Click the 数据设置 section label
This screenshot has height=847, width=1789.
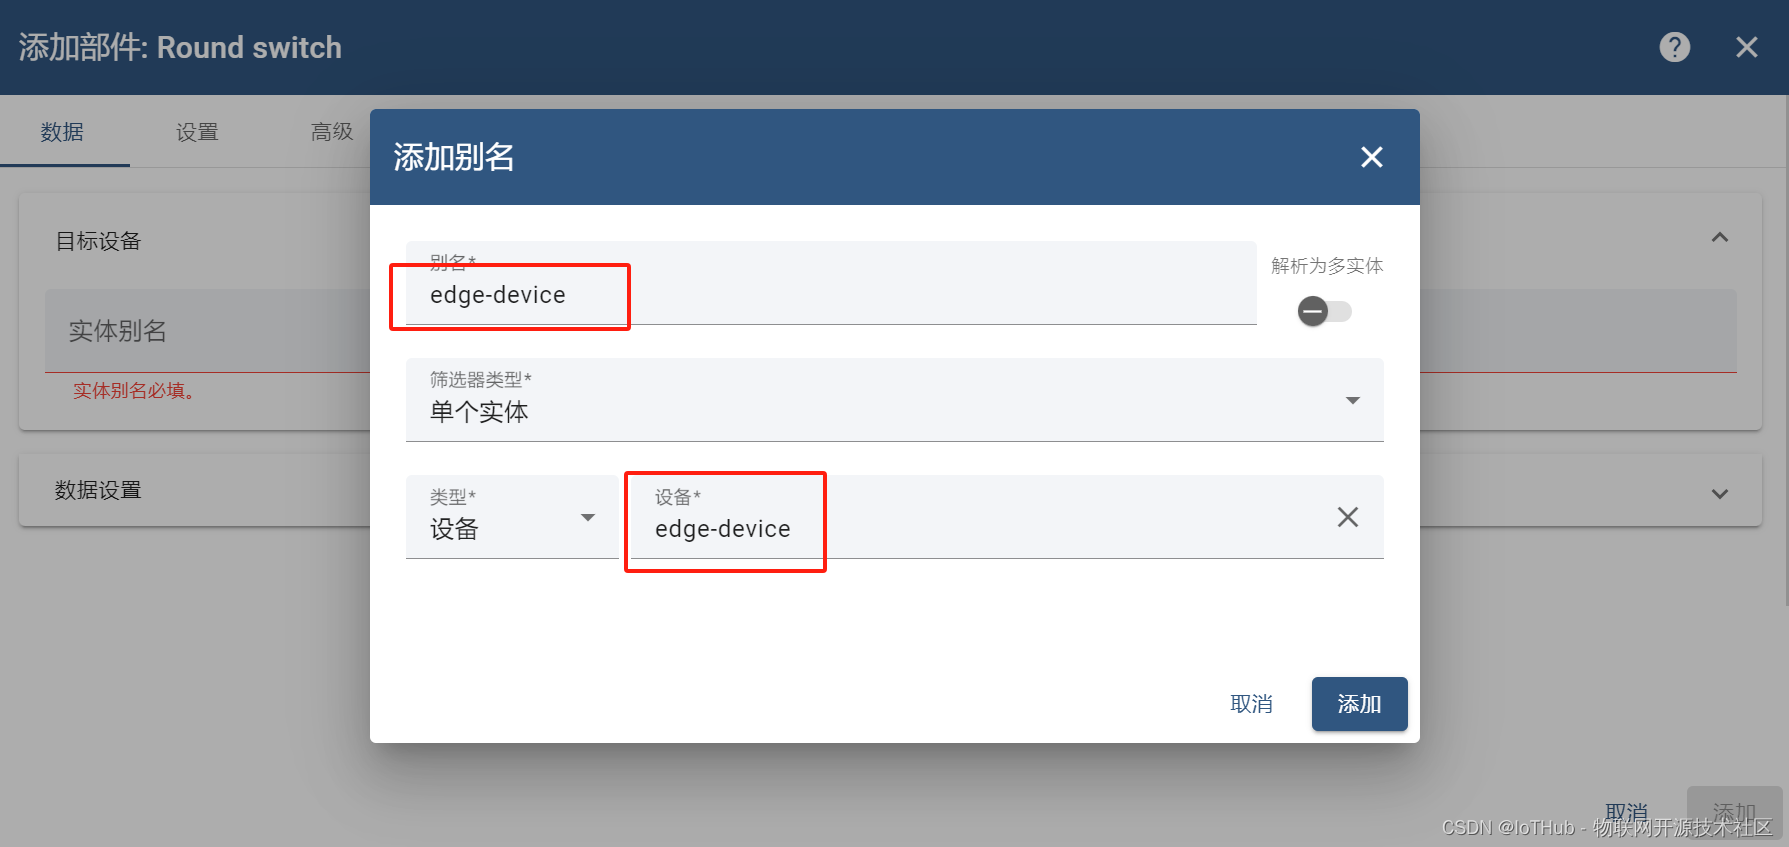[x=98, y=490]
